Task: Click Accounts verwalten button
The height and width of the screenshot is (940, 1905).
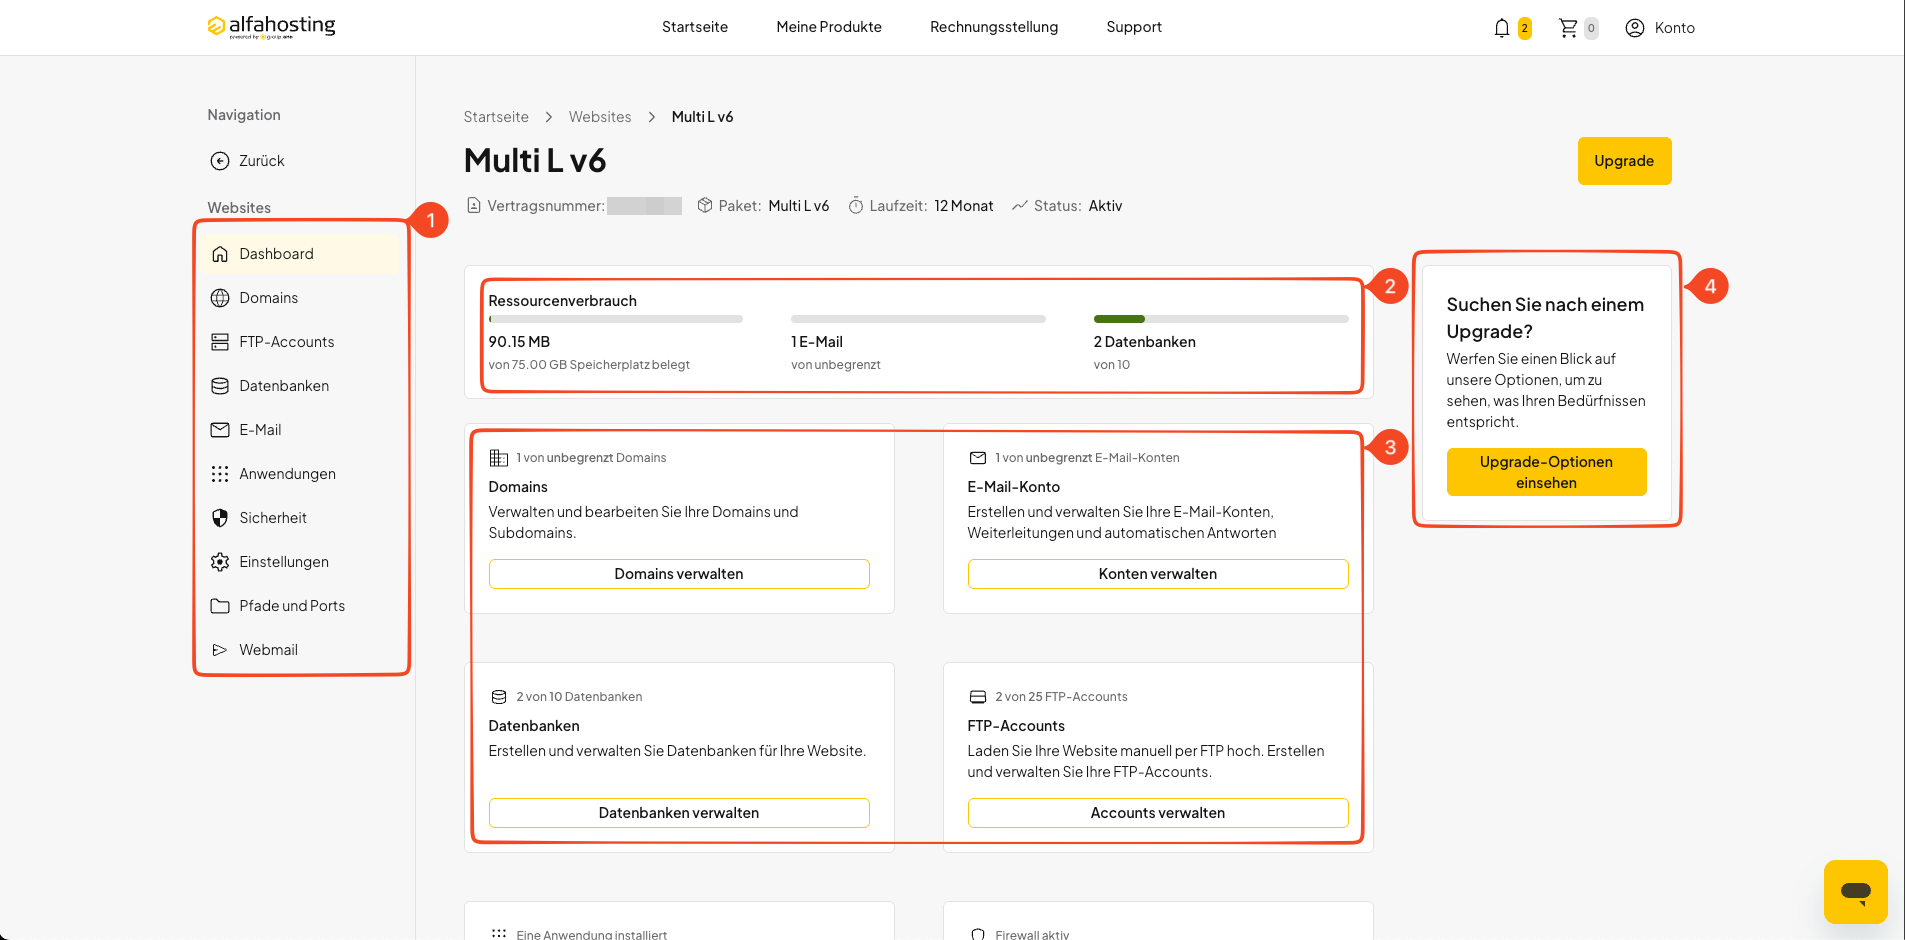Action: click(x=1158, y=813)
